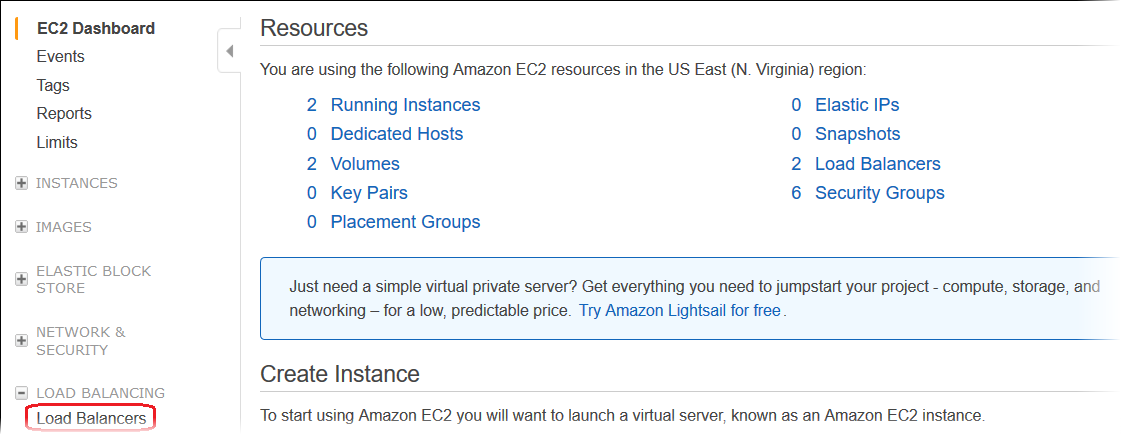Expand the INSTANCES section
This screenshot has width=1121, height=435.
coord(22,183)
